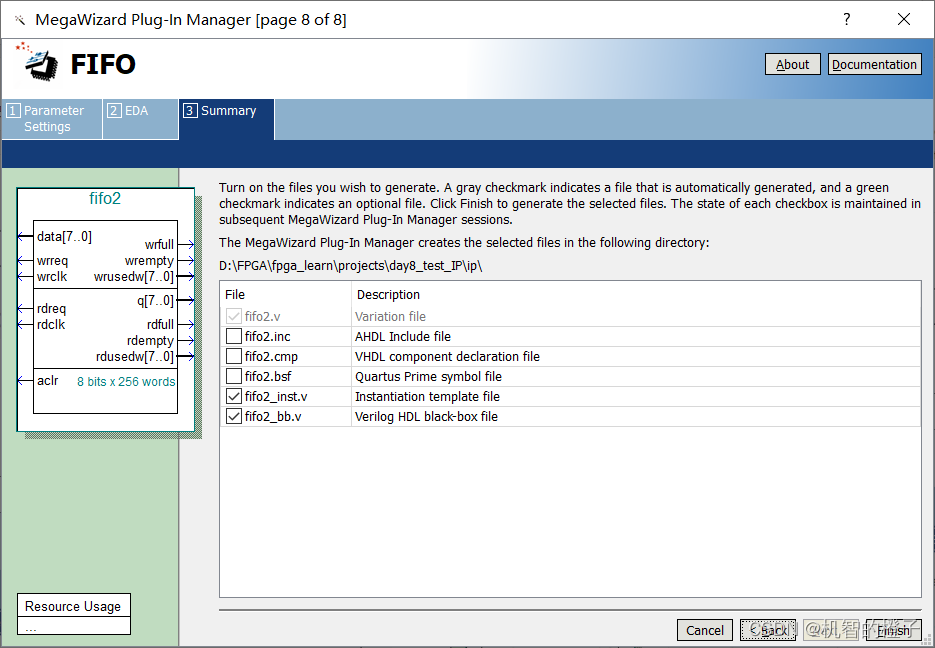This screenshot has width=935, height=648.
Task: Click the 8 bits x 256 words text
Action: (x=126, y=382)
